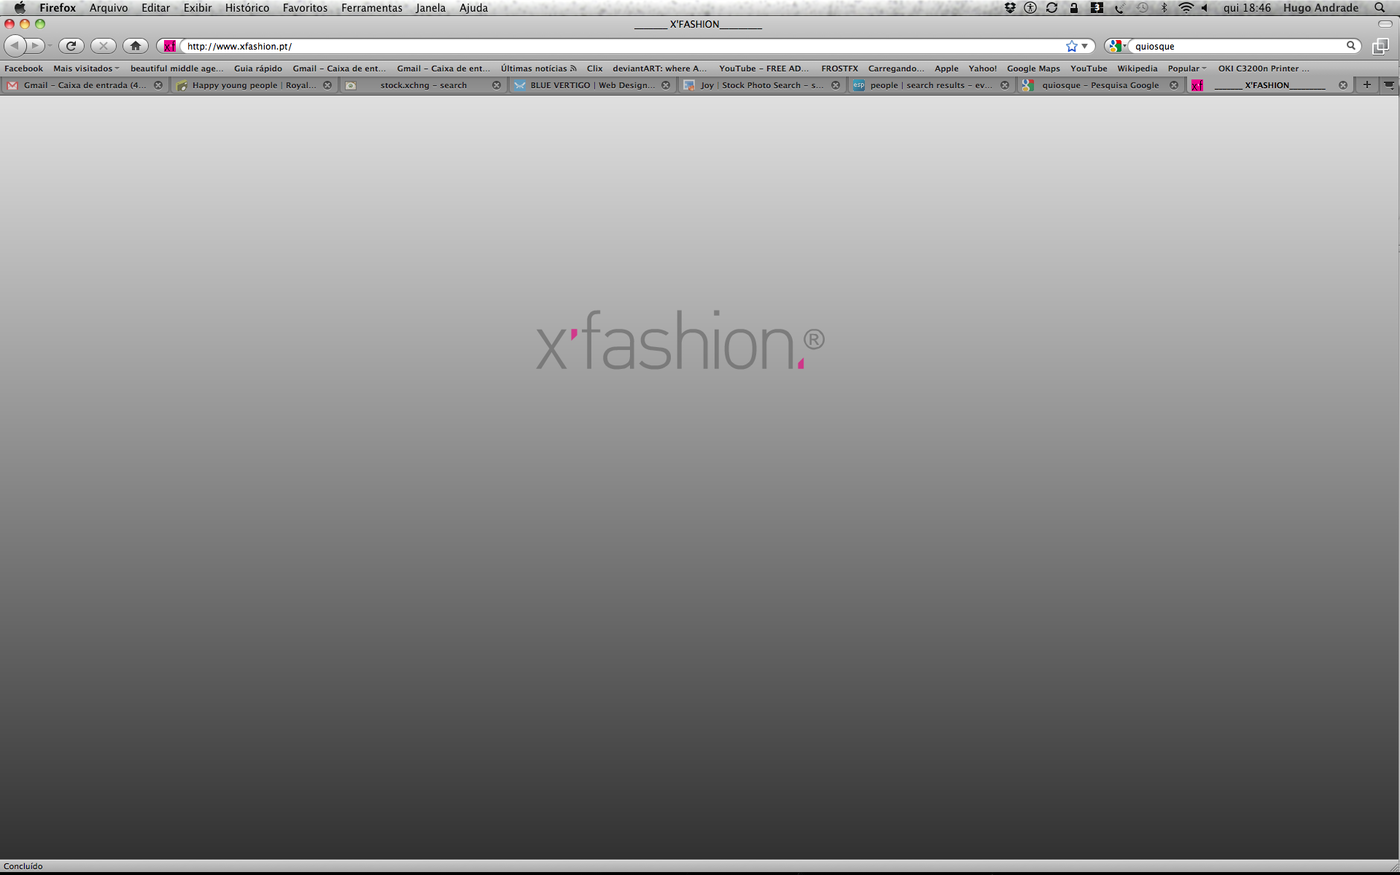The image size is (1400, 875).
Task: List all tabs with the tab-list button
Action: click(1389, 85)
